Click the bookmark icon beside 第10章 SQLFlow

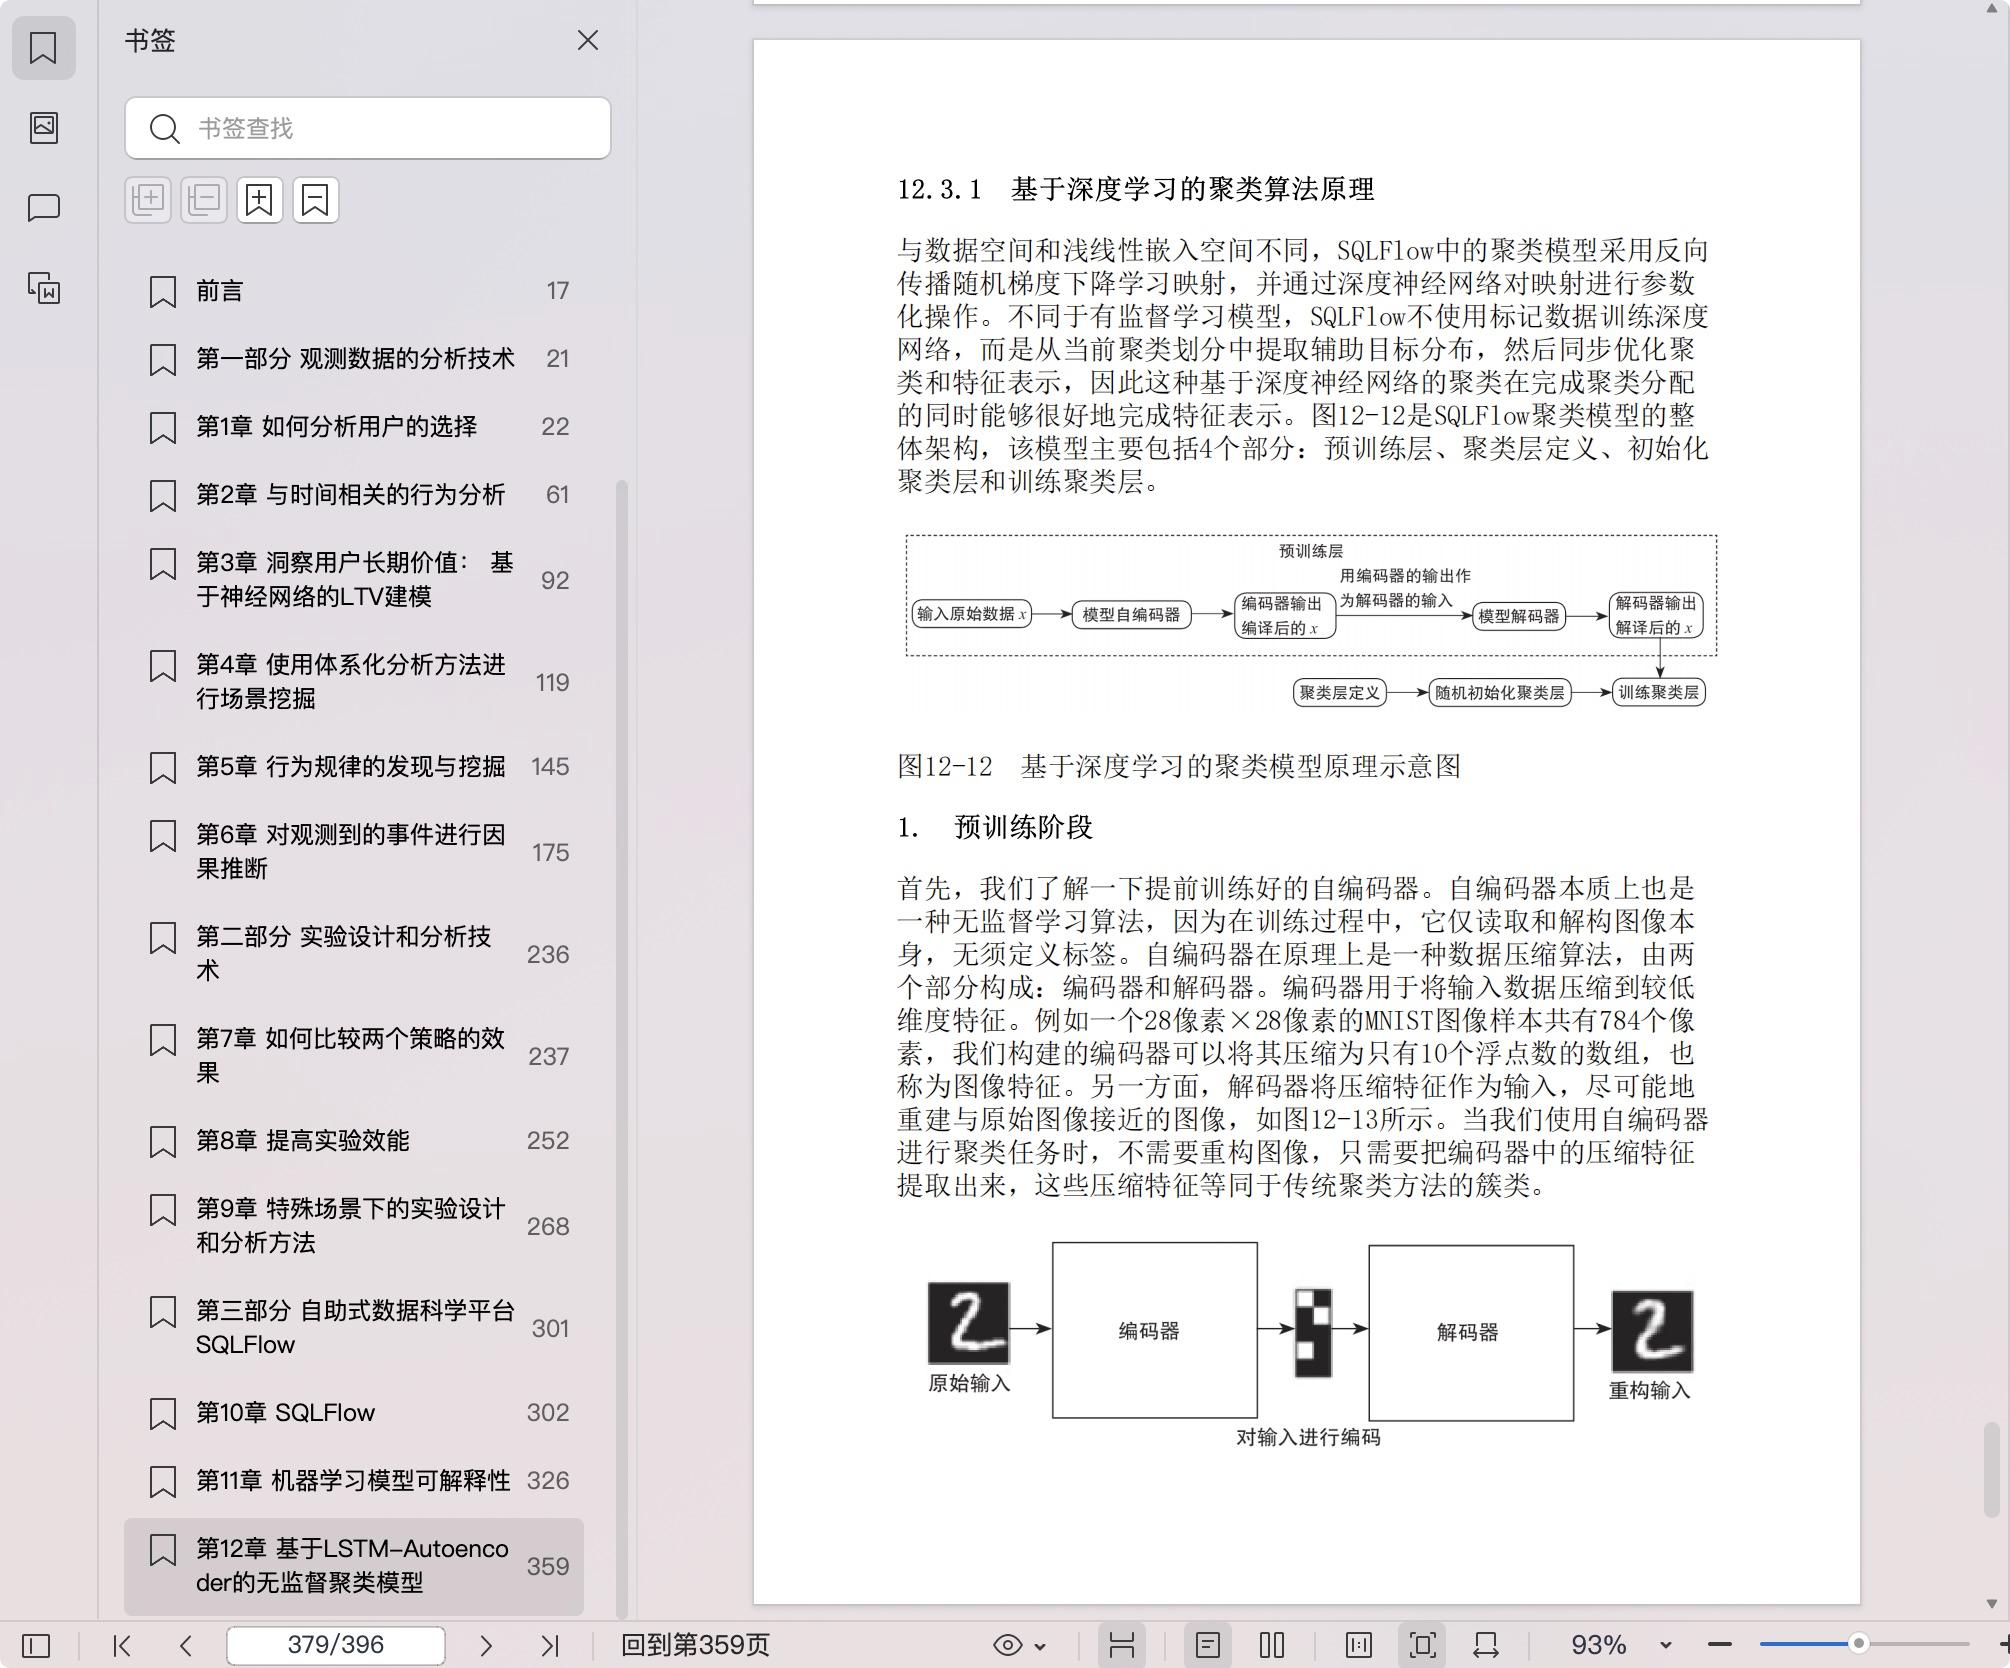[x=163, y=1414]
